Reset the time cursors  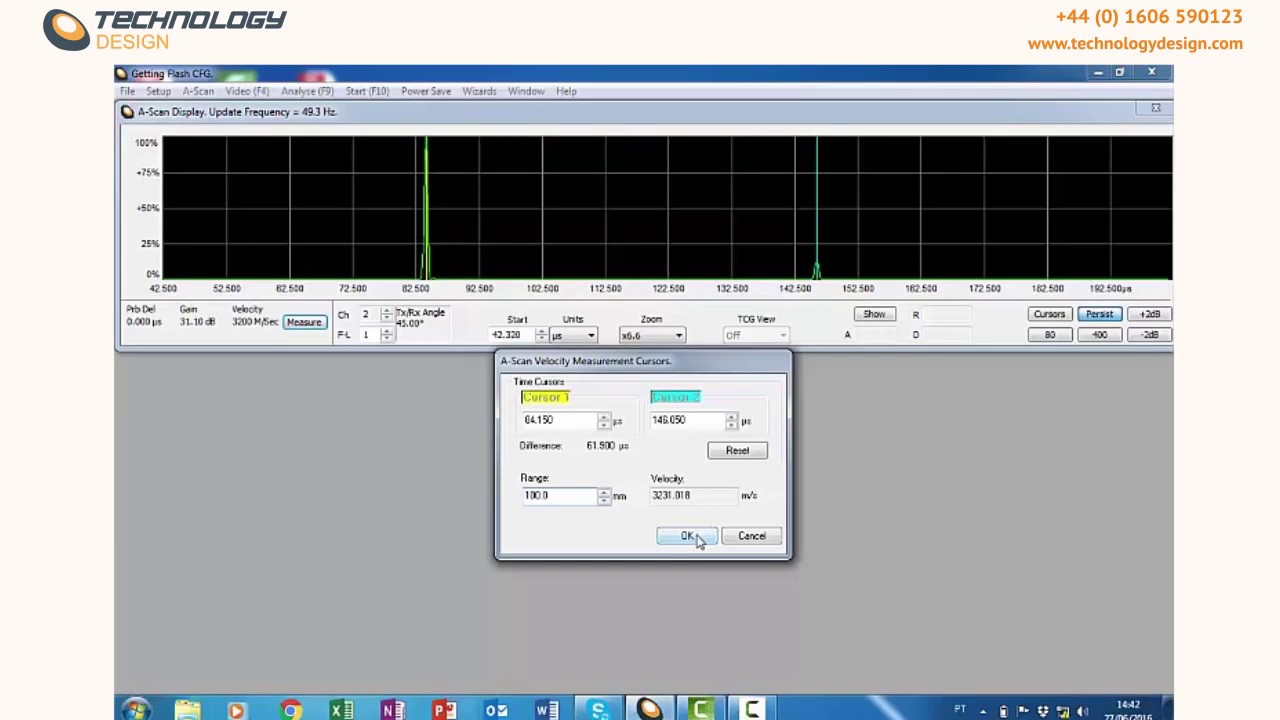(x=737, y=450)
